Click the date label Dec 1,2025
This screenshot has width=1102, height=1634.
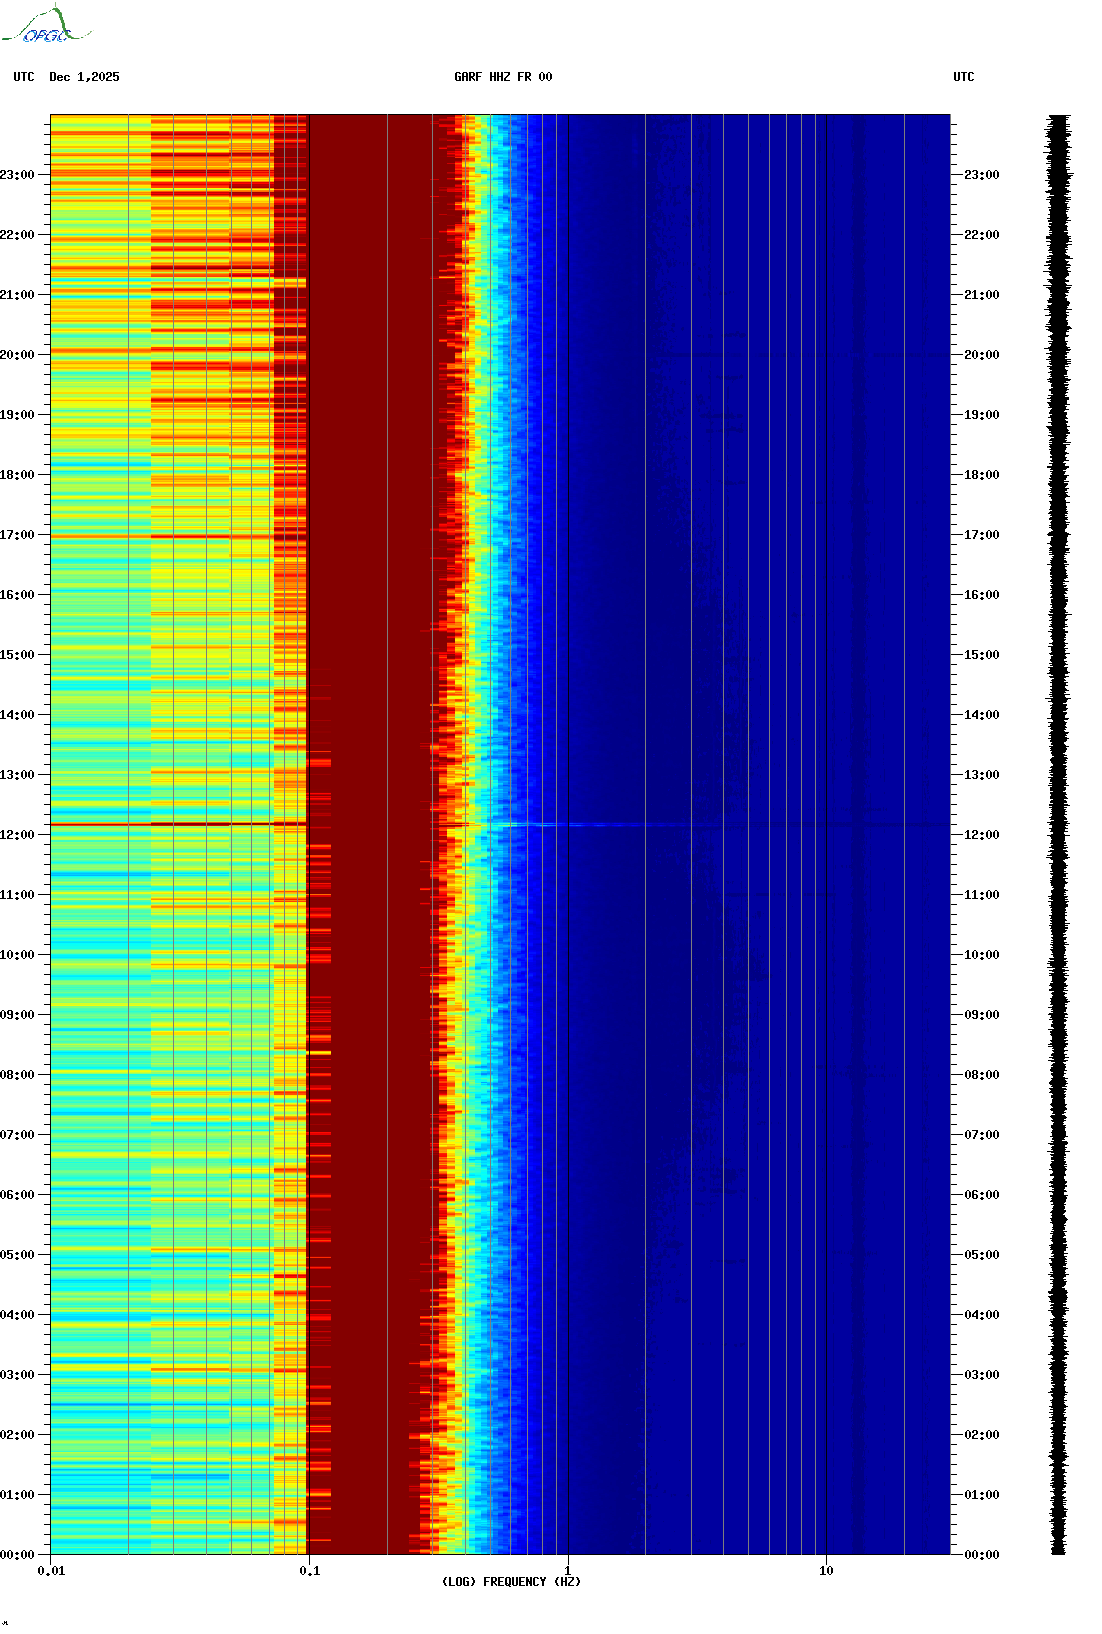click(84, 77)
